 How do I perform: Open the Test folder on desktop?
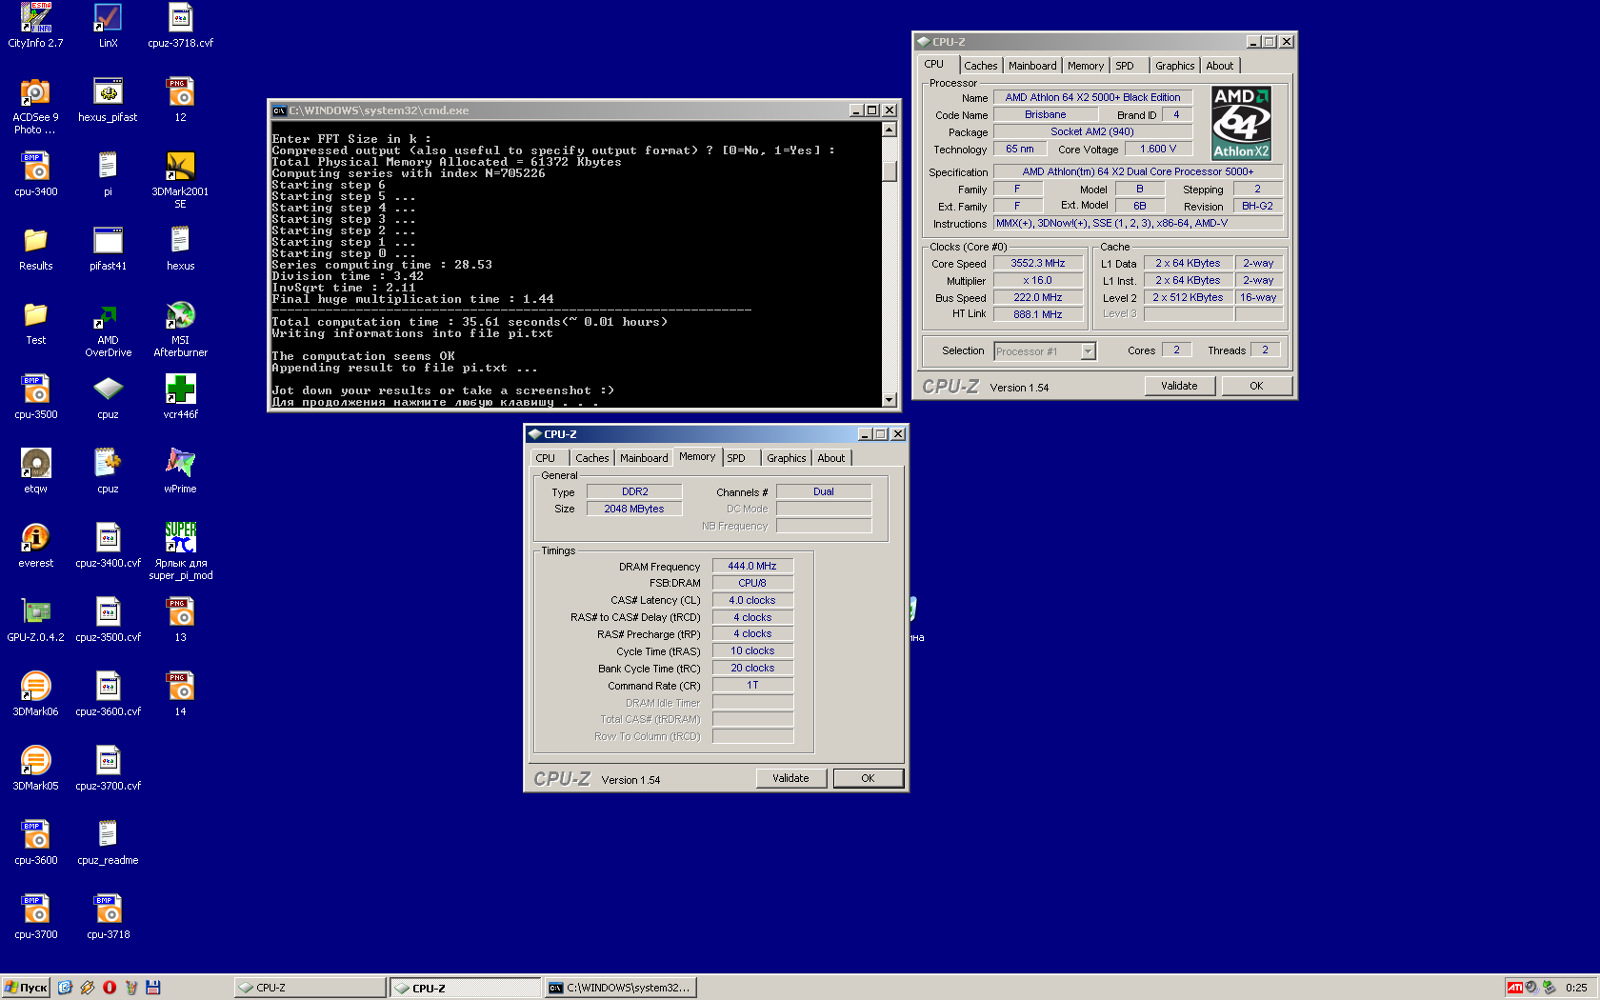(x=36, y=323)
